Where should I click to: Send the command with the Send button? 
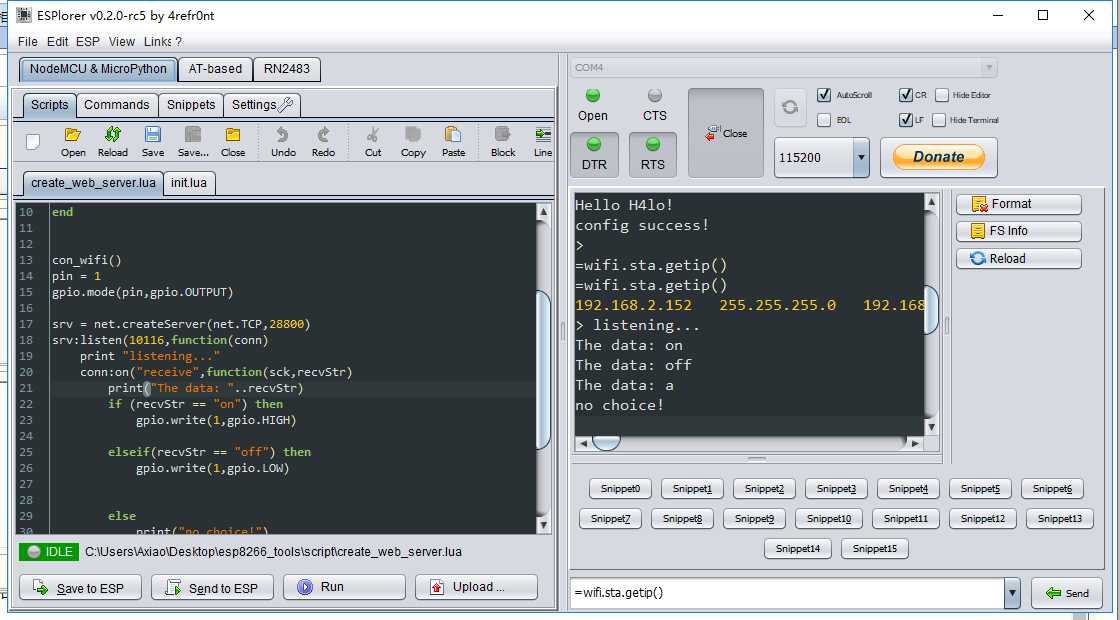click(x=1066, y=593)
